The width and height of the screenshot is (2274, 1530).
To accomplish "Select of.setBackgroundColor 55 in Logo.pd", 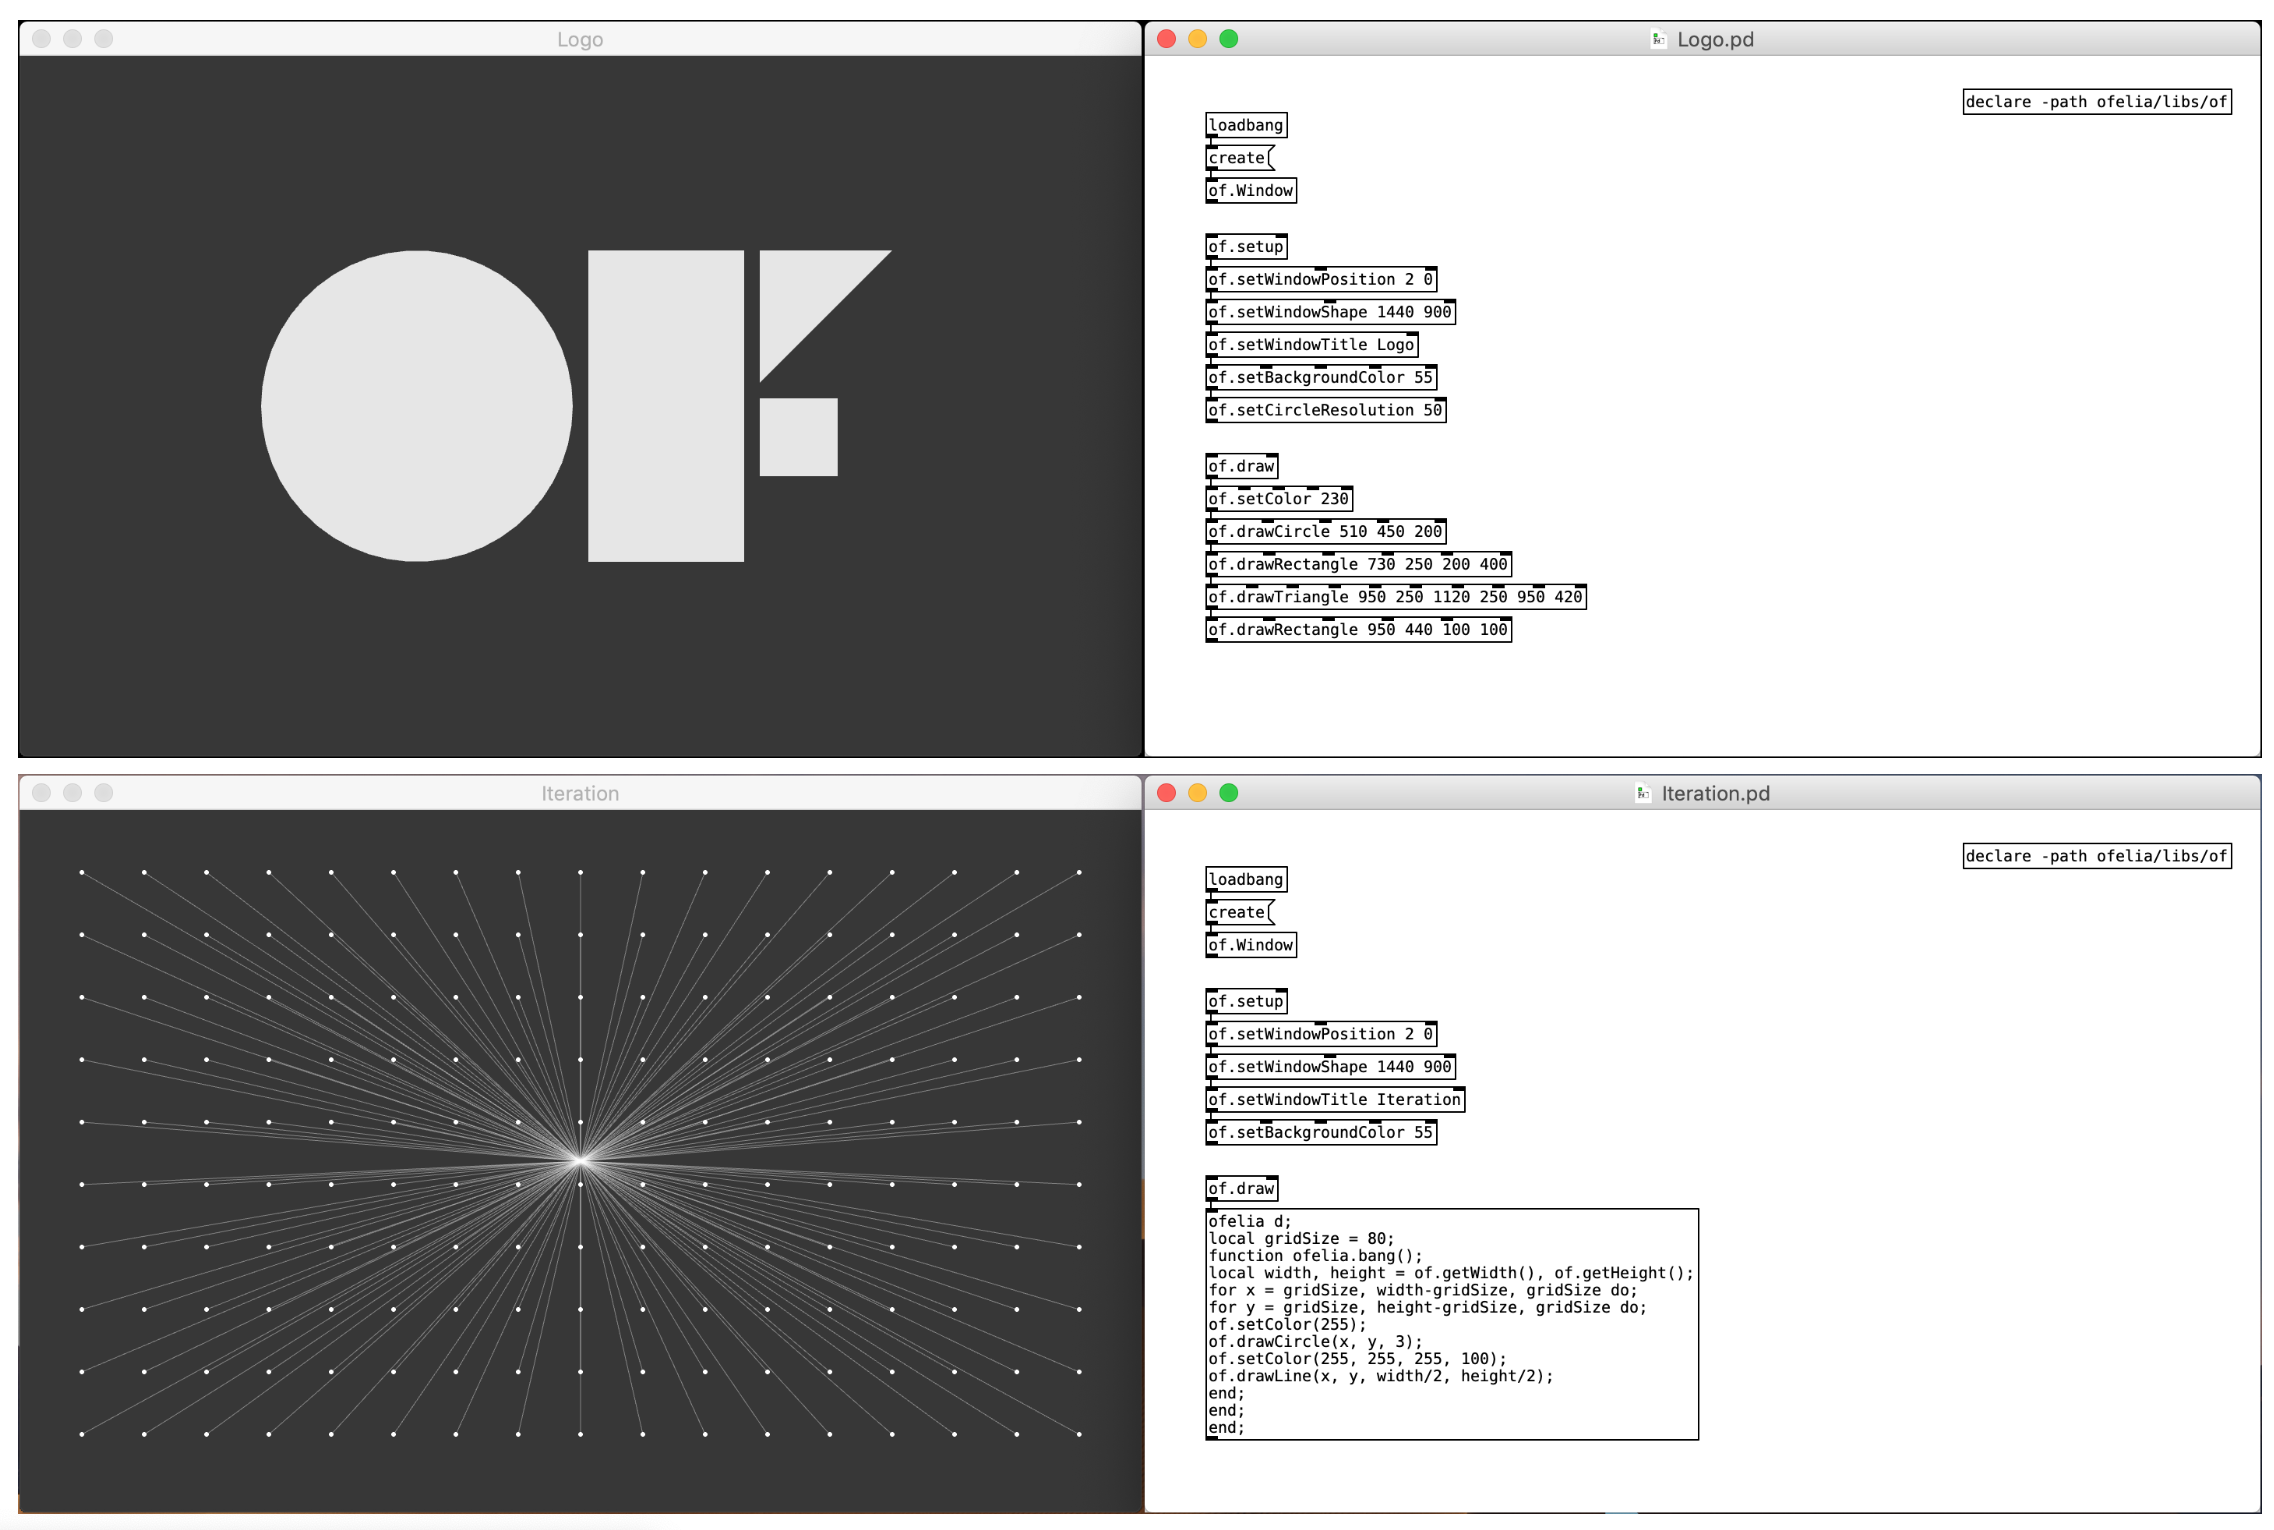I will [1321, 378].
